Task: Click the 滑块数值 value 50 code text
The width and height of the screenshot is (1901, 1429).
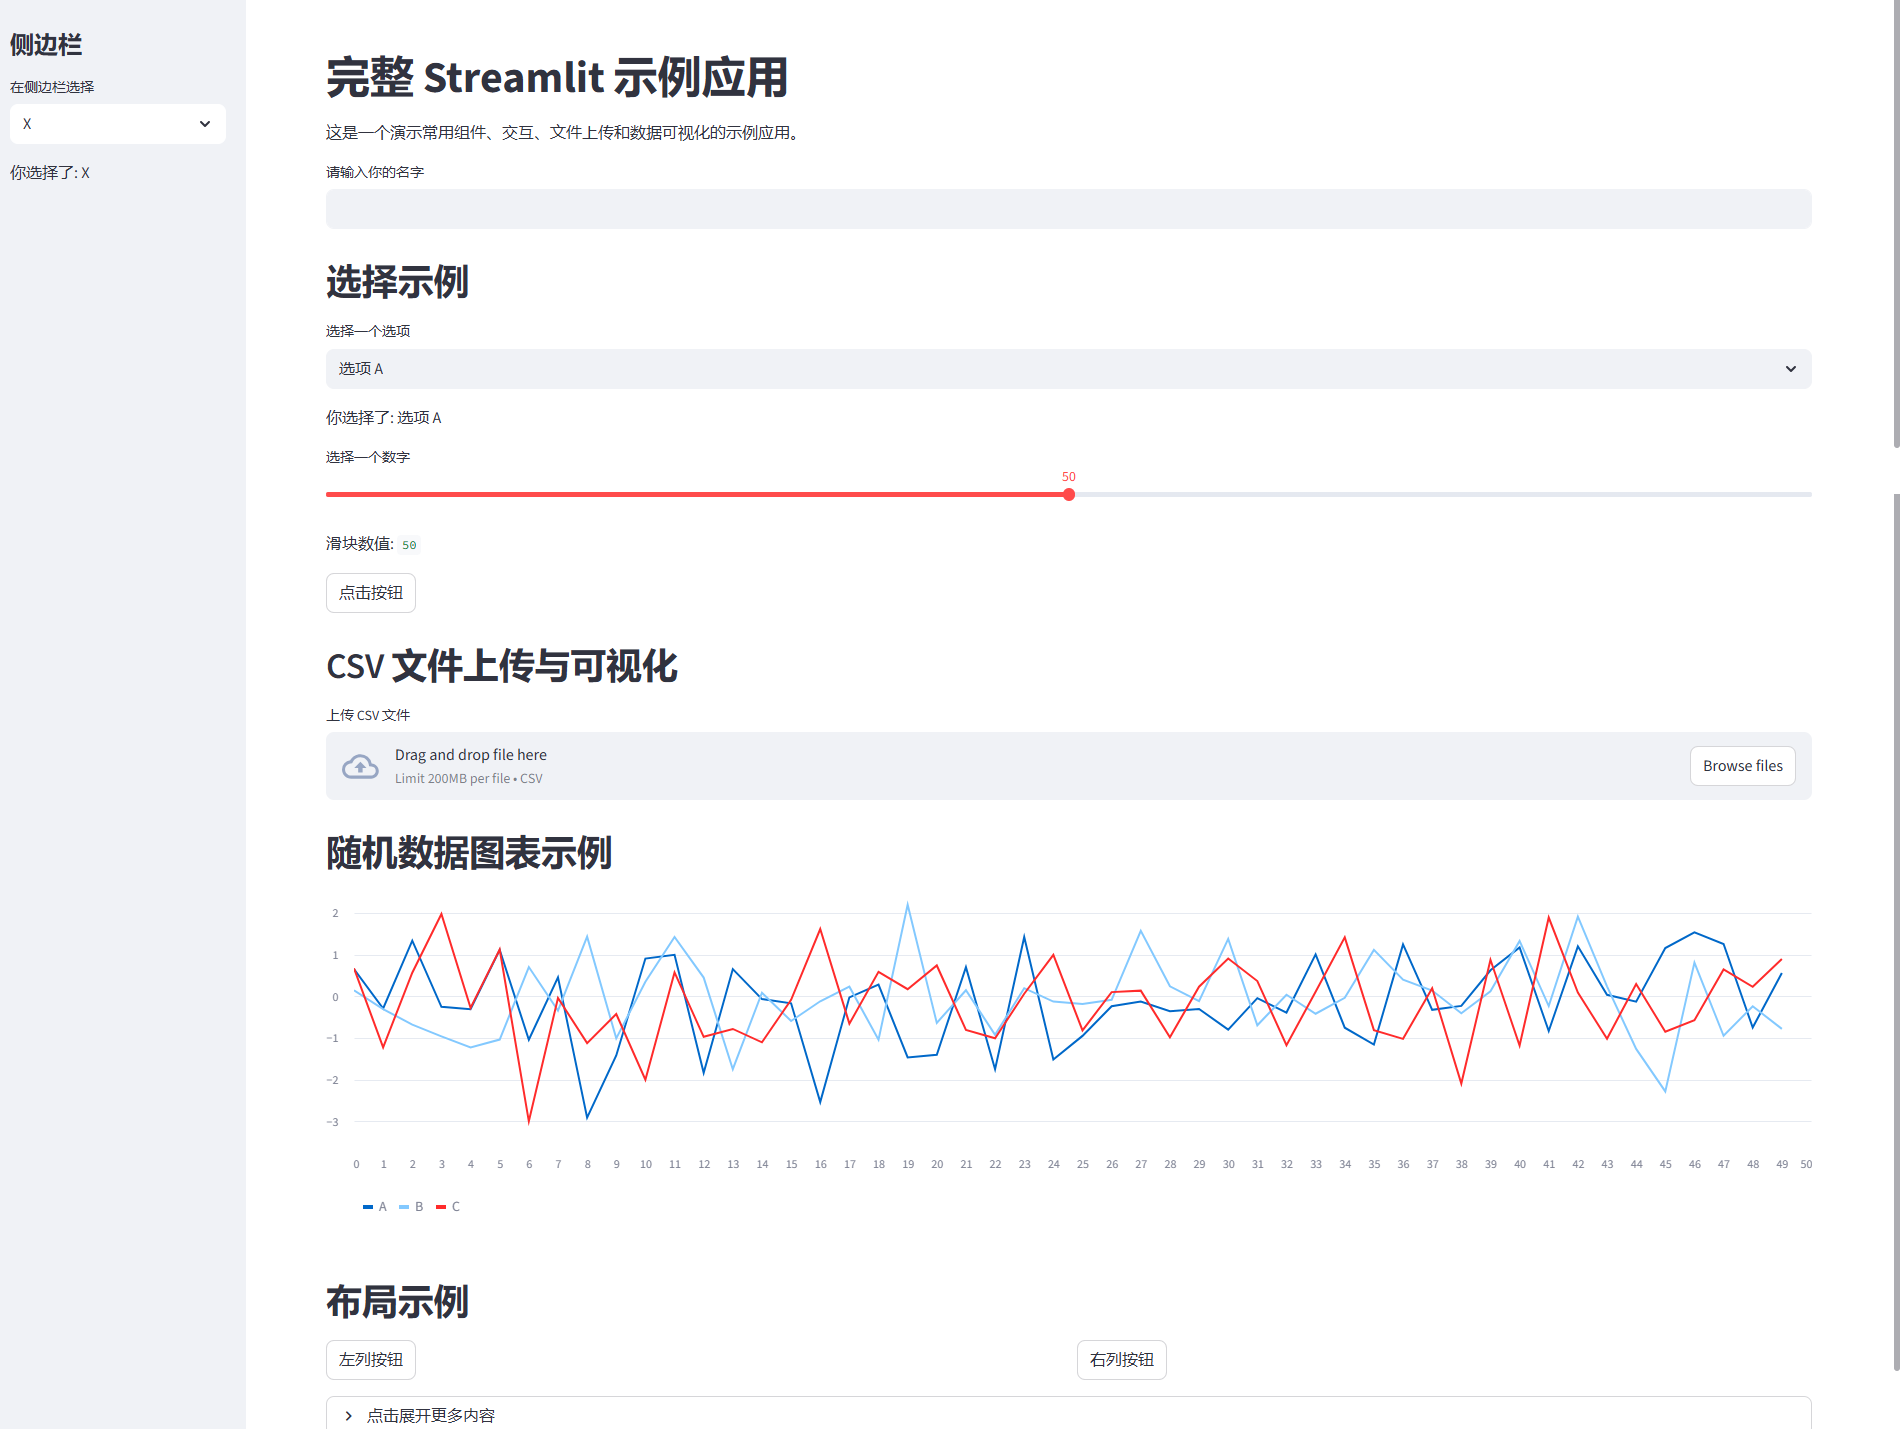Action: tap(409, 545)
